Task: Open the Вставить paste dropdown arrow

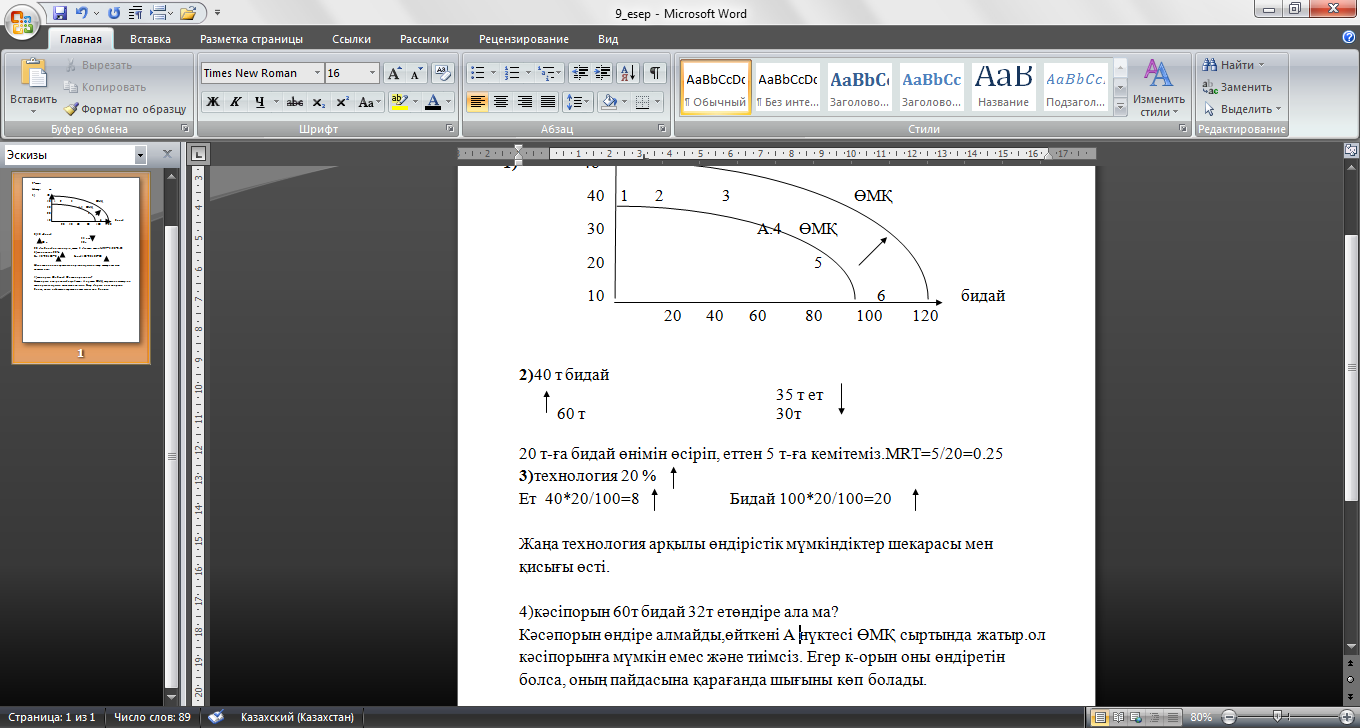Action: click(33, 111)
